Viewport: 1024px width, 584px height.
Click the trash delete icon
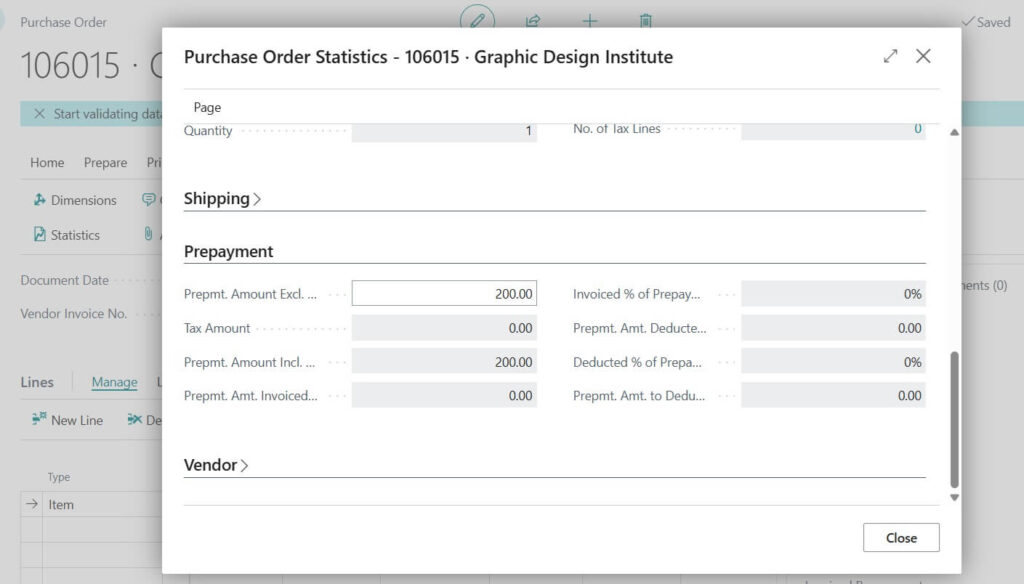pos(646,20)
